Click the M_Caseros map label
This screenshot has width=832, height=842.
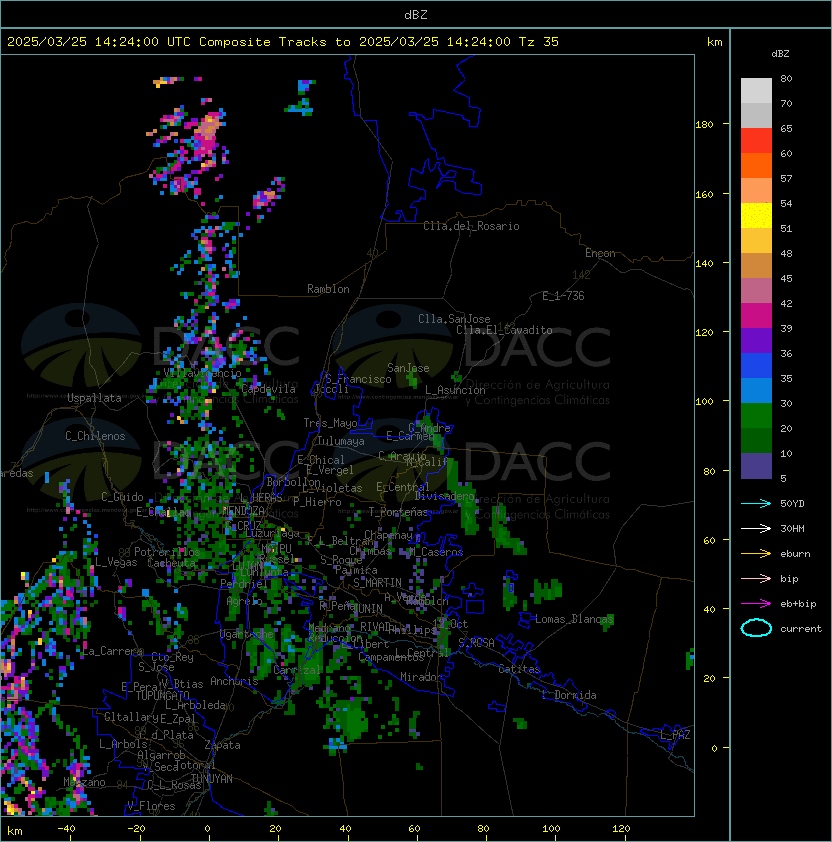(436, 551)
